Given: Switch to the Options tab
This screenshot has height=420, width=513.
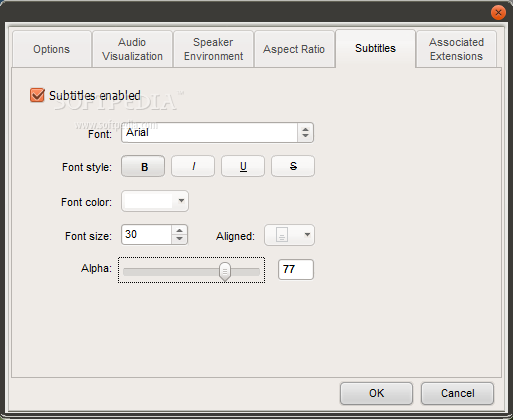Looking at the screenshot, I should [x=52, y=49].
